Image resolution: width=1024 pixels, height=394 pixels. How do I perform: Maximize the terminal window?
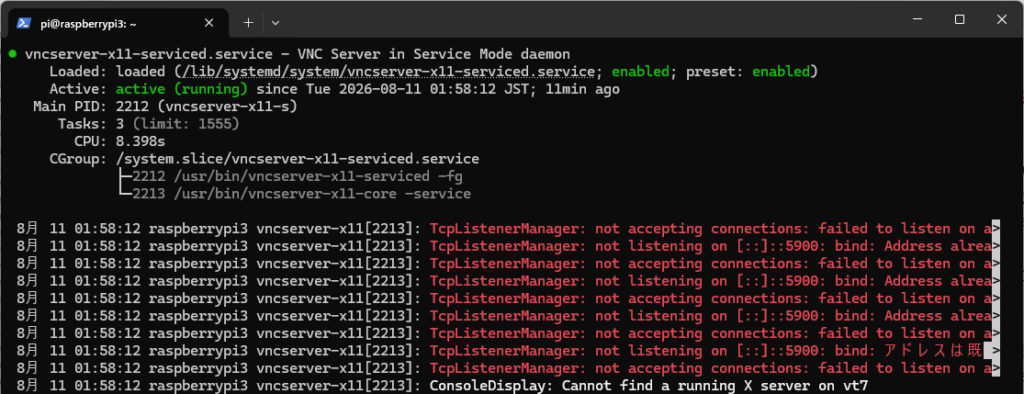click(x=959, y=20)
